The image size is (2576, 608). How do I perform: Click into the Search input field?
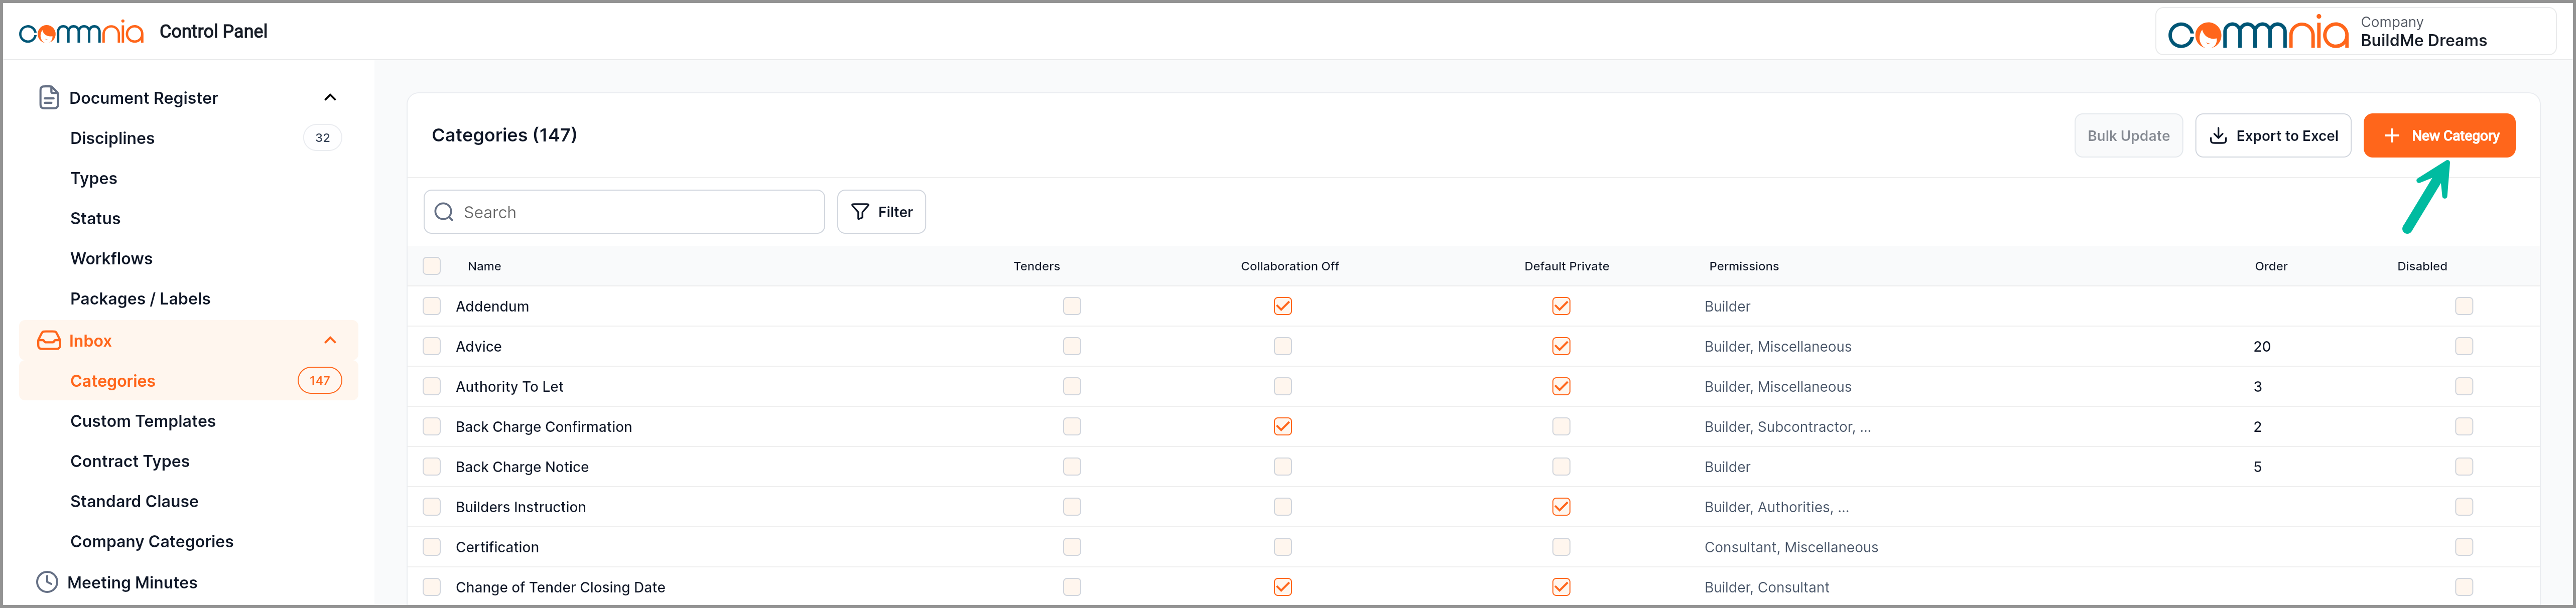click(640, 212)
